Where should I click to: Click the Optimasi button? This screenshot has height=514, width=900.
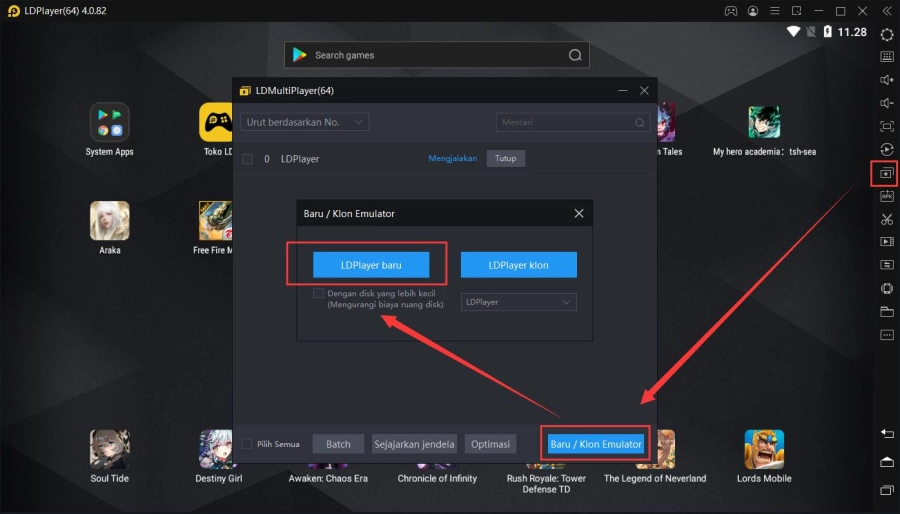tap(490, 444)
